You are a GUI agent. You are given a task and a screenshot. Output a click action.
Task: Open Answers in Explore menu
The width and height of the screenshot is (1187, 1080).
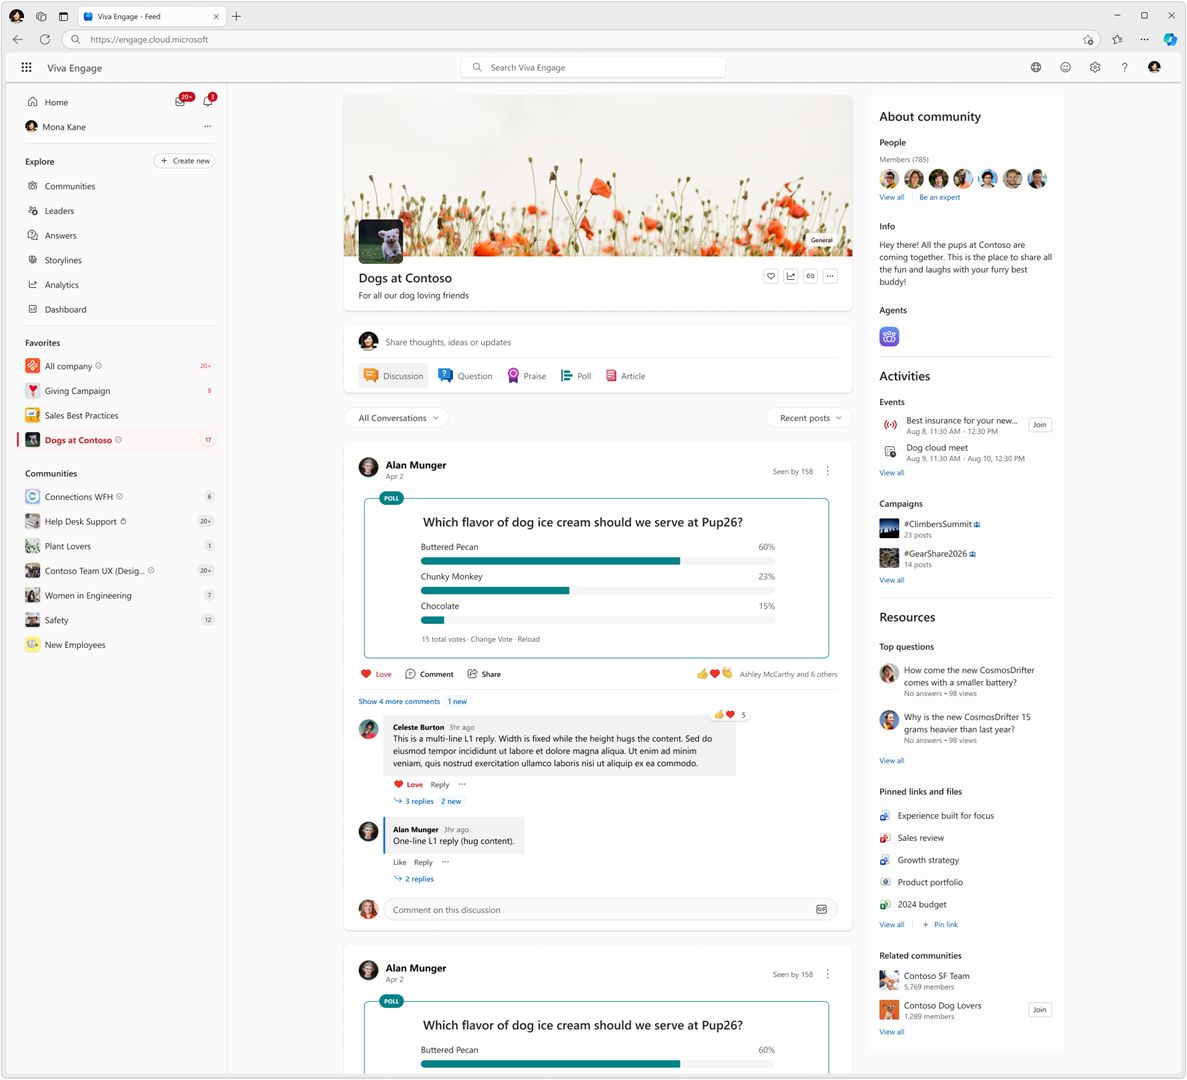coord(60,236)
